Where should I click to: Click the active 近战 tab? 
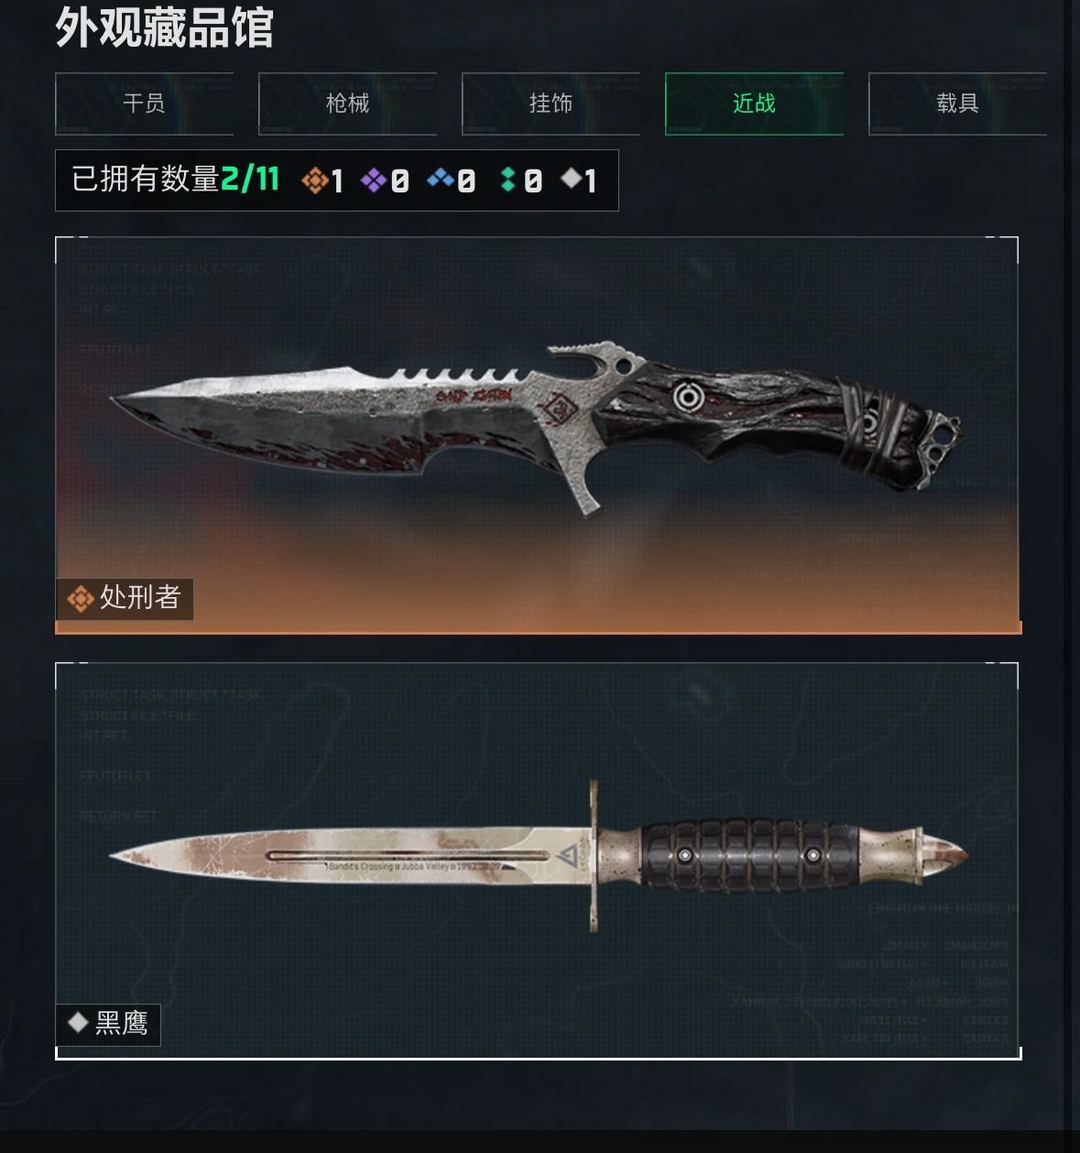click(x=754, y=104)
